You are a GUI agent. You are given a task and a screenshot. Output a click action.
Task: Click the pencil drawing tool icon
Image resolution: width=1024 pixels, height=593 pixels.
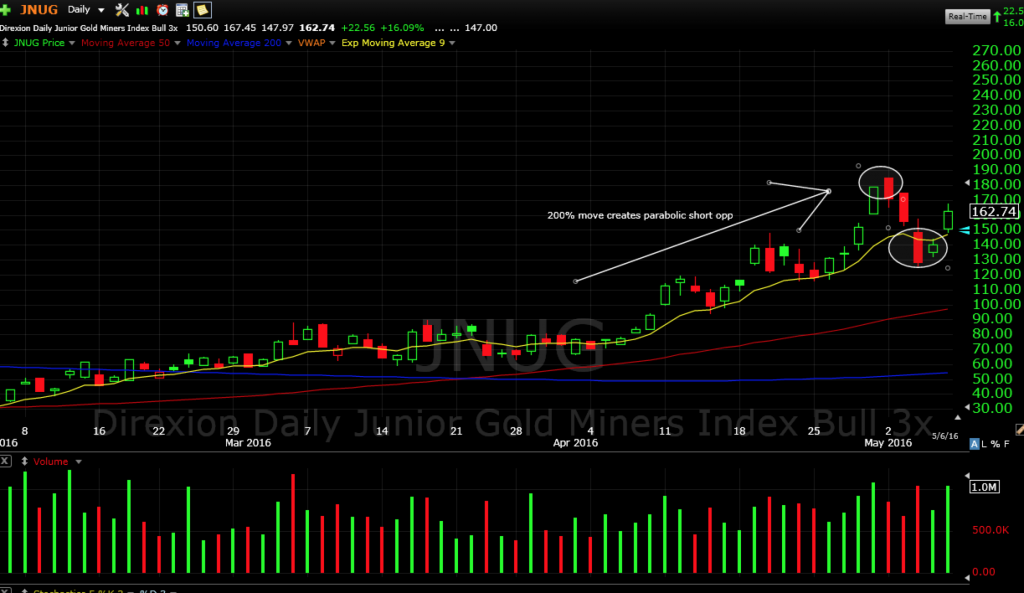pos(1019,429)
